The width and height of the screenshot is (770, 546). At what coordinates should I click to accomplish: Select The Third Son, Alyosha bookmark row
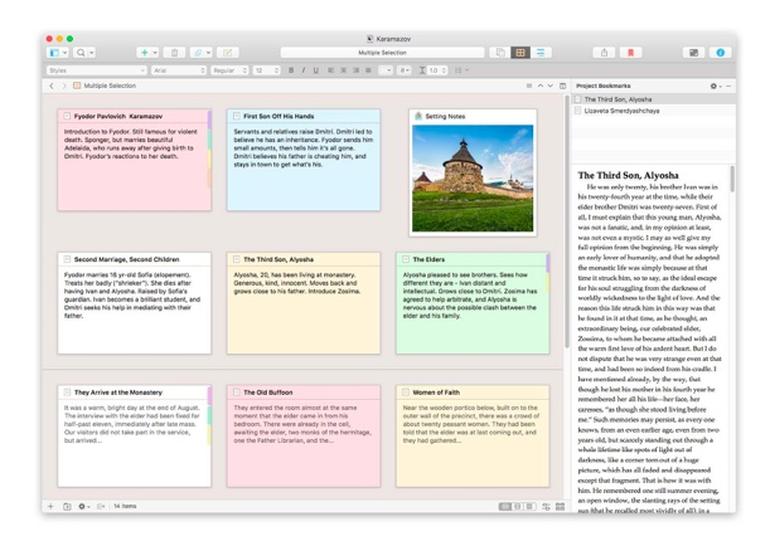(x=654, y=99)
